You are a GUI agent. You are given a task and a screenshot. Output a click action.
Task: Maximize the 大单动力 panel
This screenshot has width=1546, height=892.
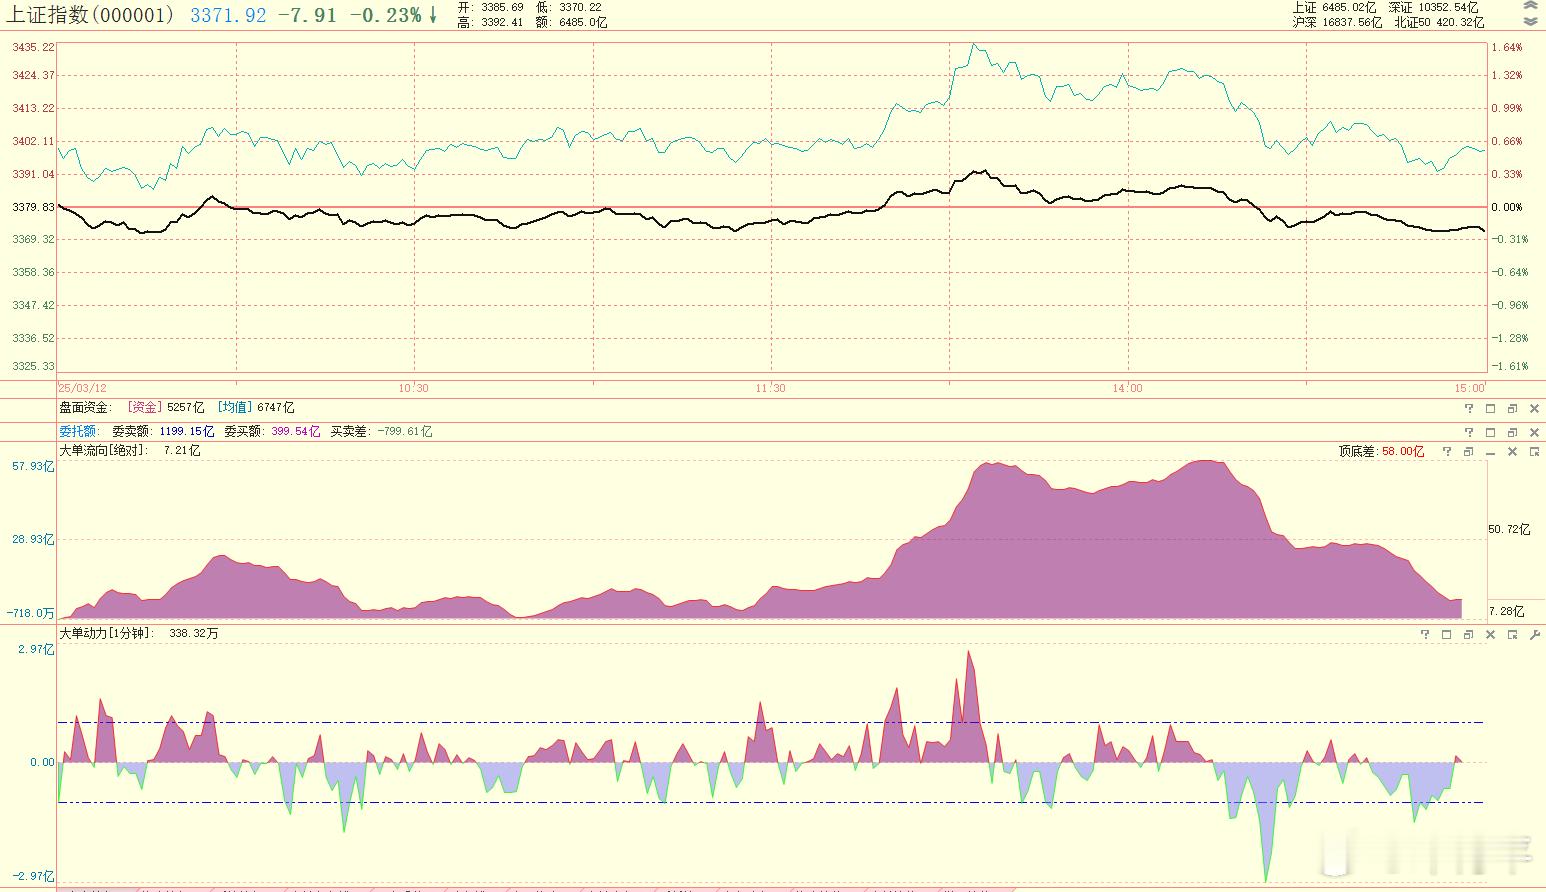click(1446, 634)
